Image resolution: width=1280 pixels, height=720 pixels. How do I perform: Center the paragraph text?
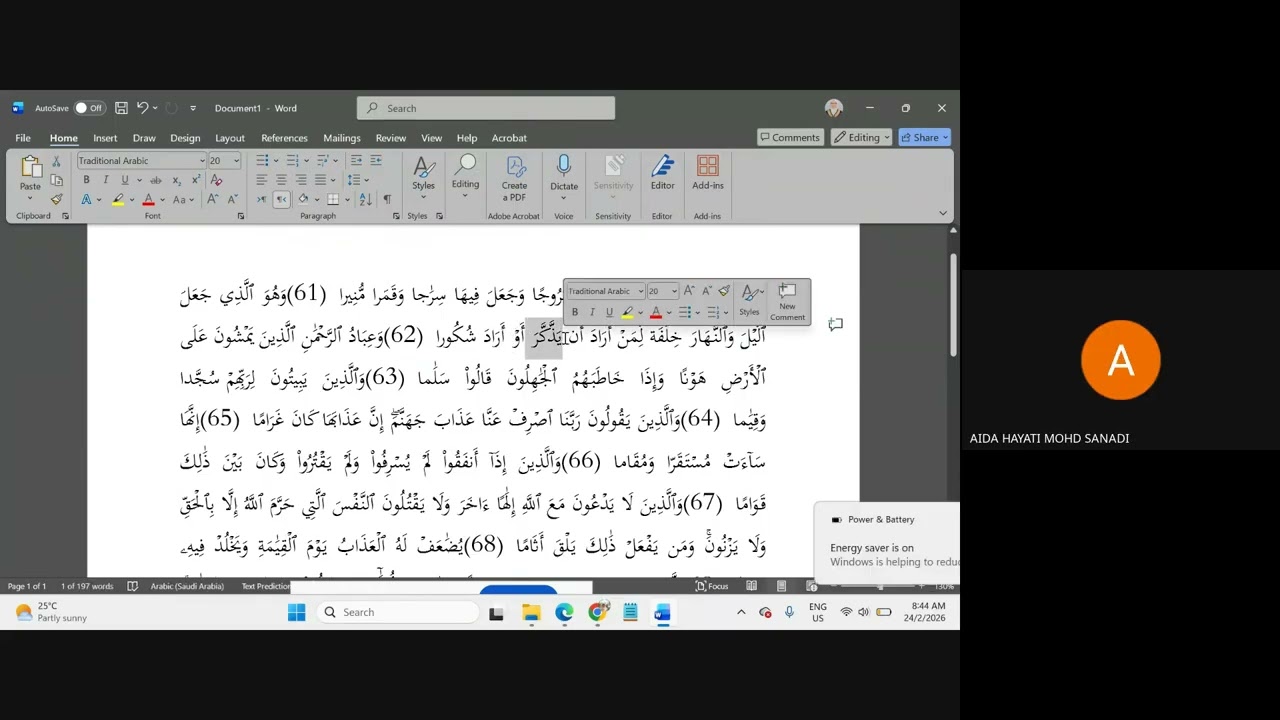[x=281, y=180]
